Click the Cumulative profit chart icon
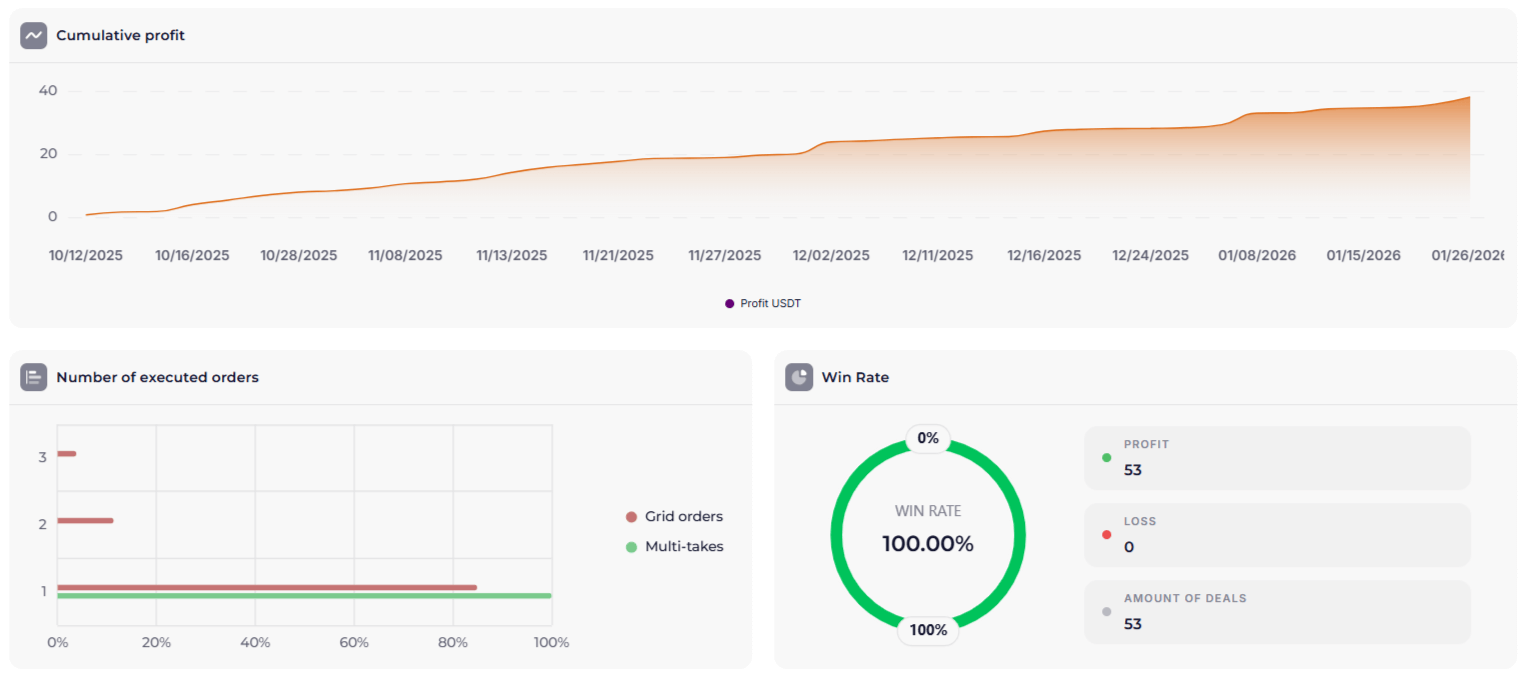 click(x=34, y=34)
